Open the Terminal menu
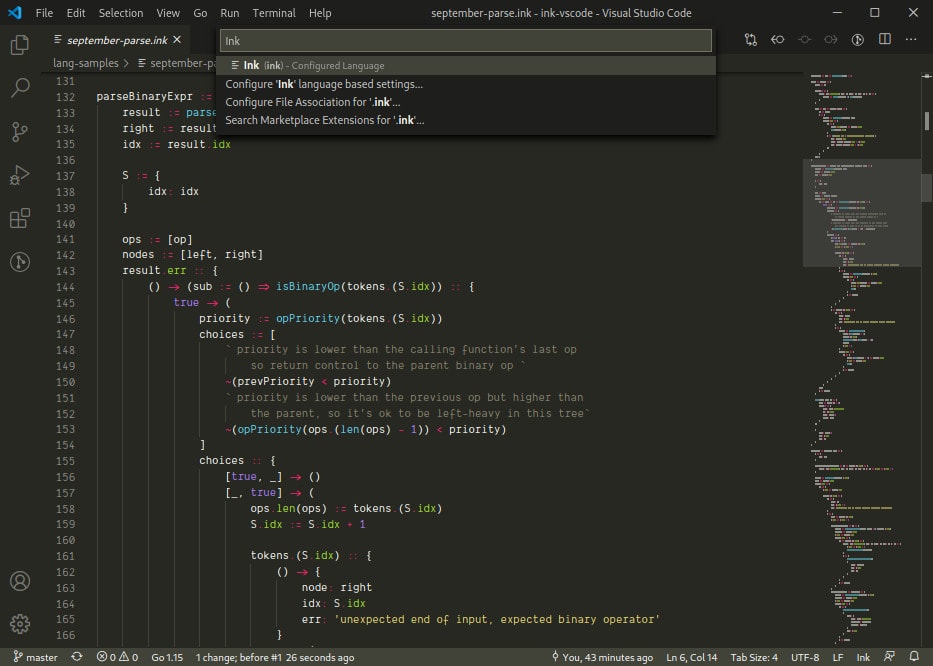 (274, 13)
